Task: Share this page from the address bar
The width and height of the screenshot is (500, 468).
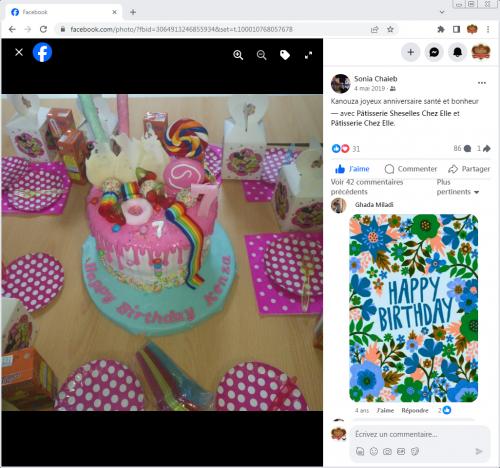Action: [x=375, y=29]
